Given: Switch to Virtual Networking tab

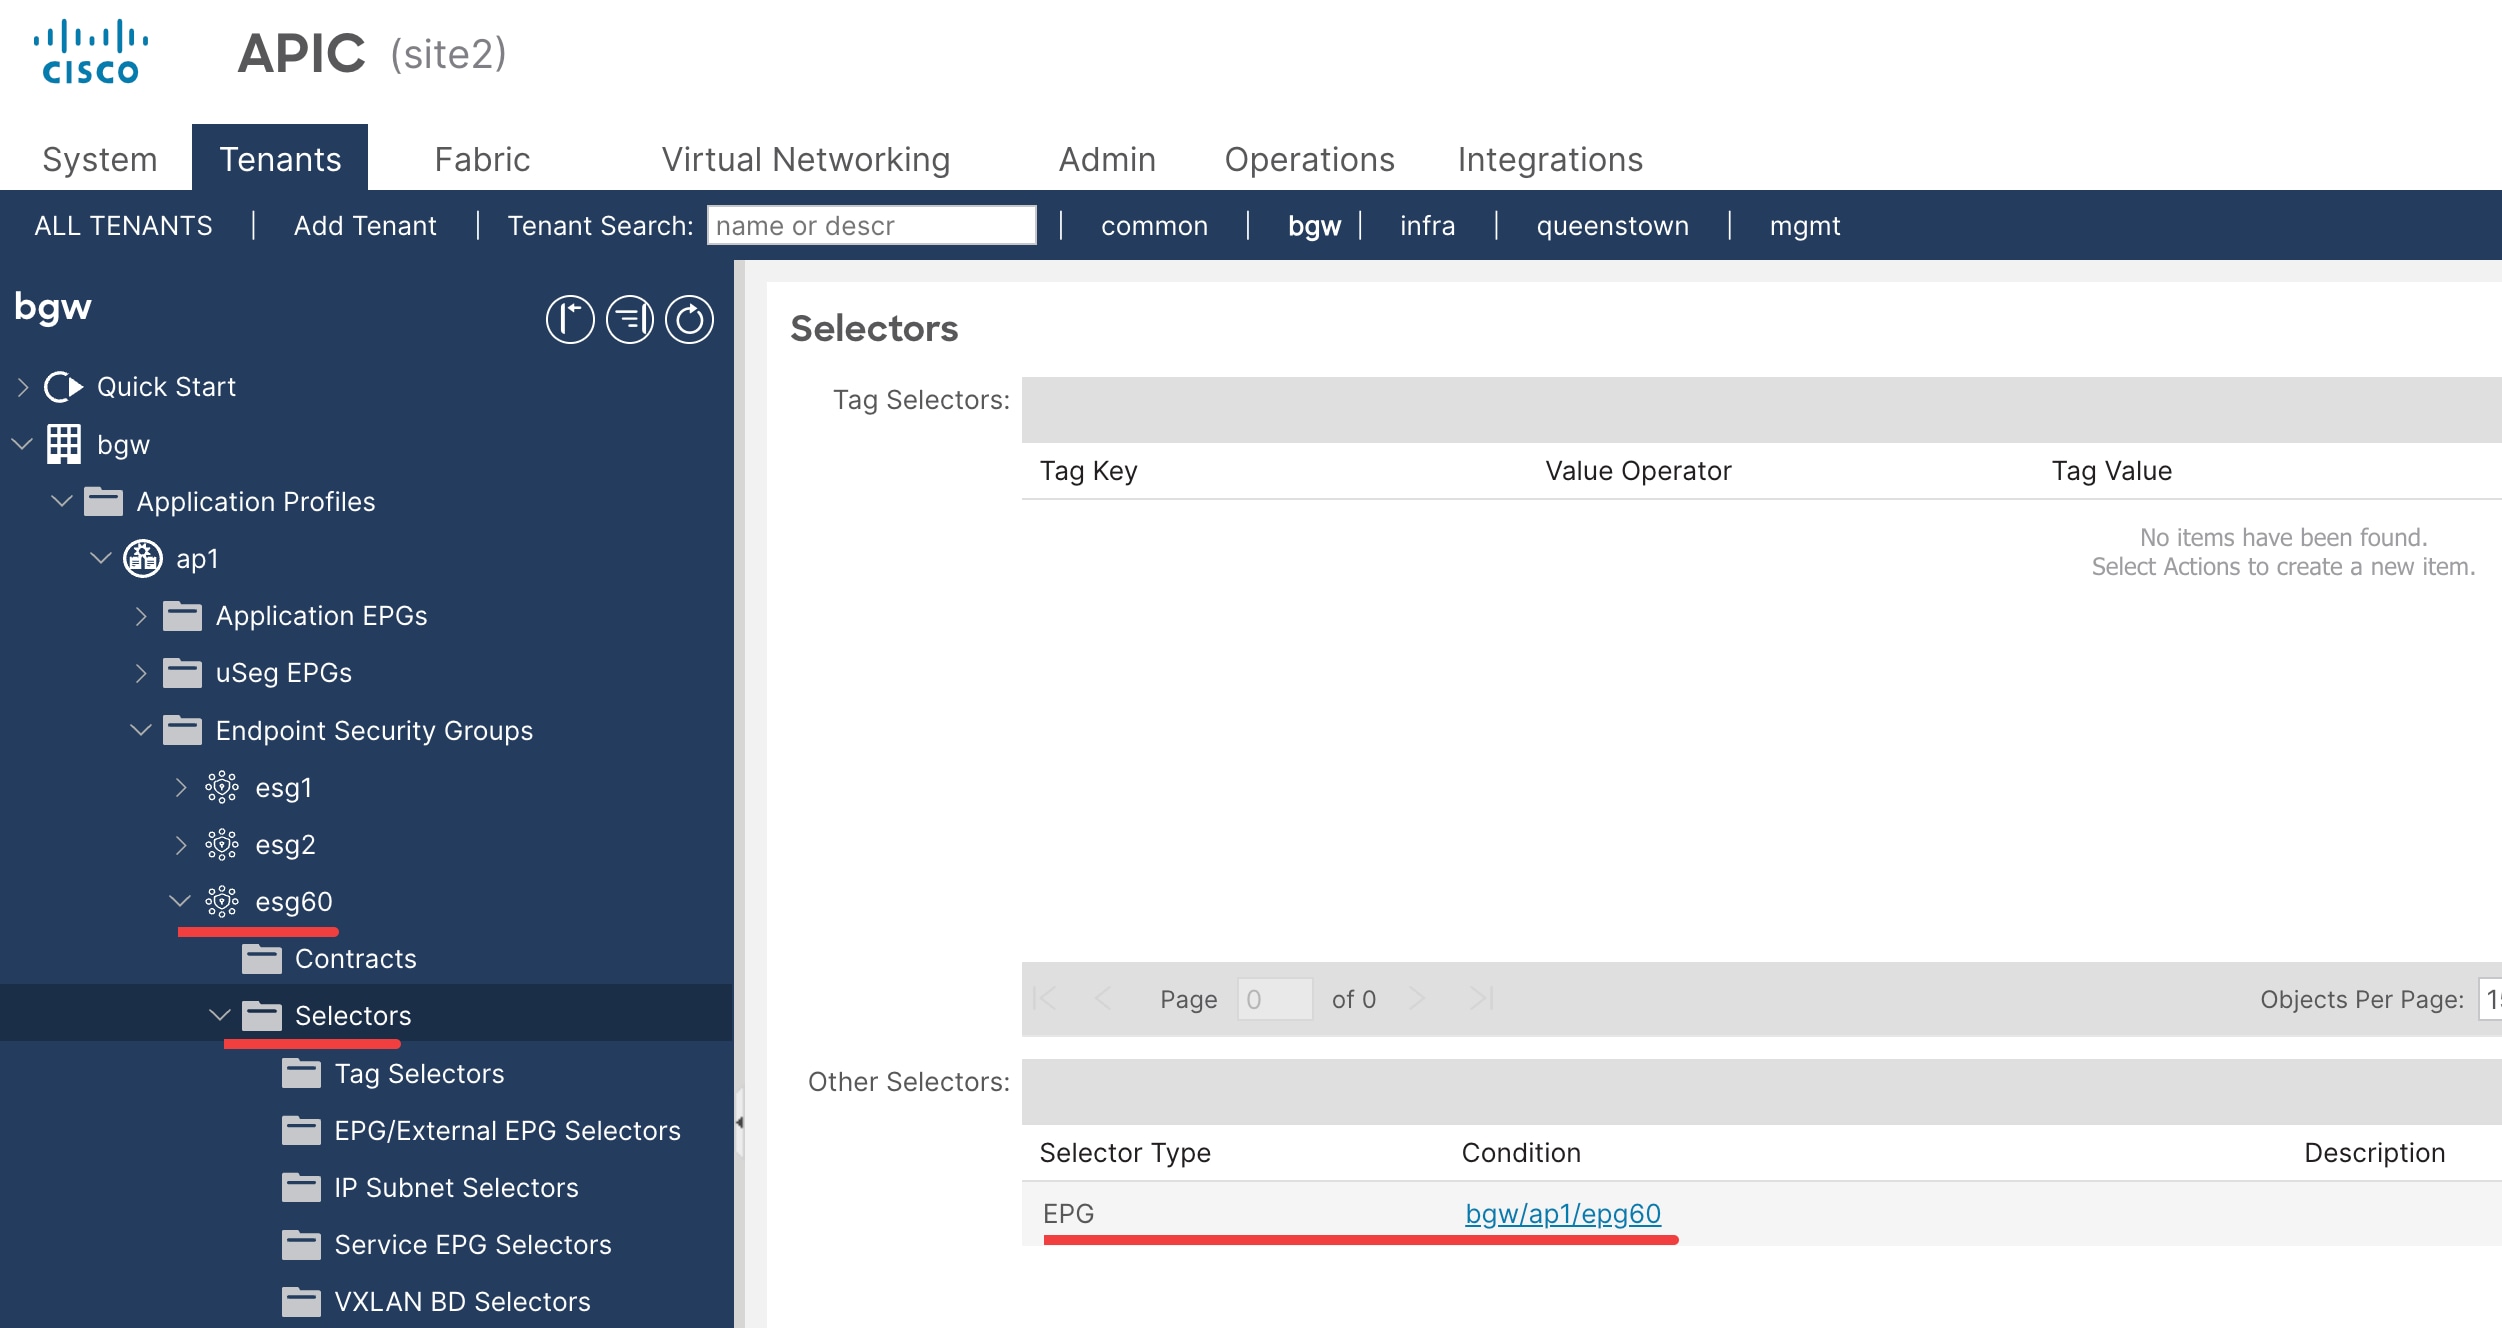Looking at the screenshot, I should [806, 159].
